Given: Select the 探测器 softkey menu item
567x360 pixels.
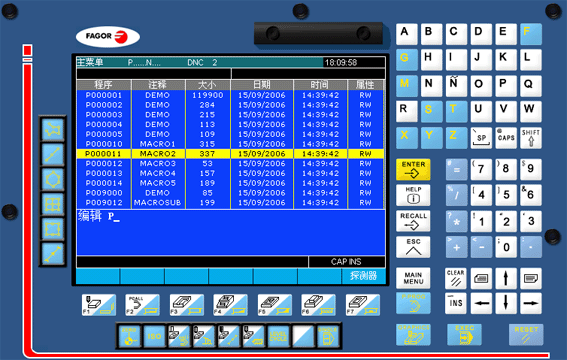Looking at the screenshot, I should [x=363, y=276].
